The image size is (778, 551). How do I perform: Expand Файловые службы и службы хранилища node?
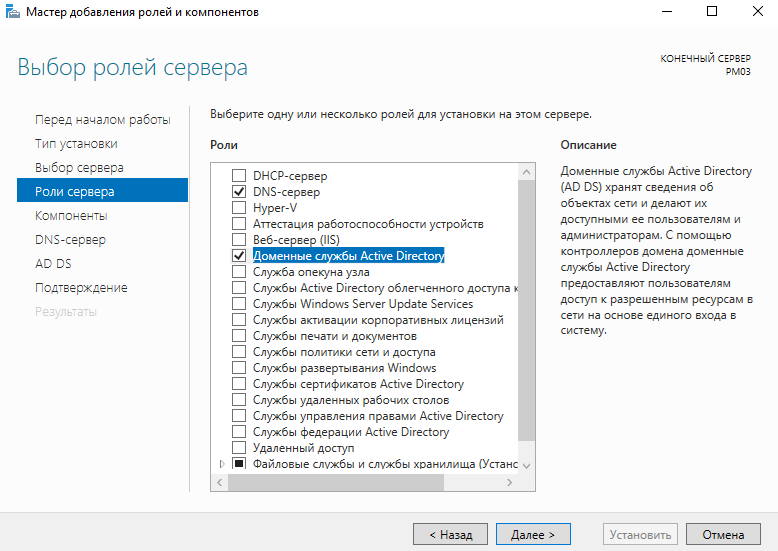222,464
